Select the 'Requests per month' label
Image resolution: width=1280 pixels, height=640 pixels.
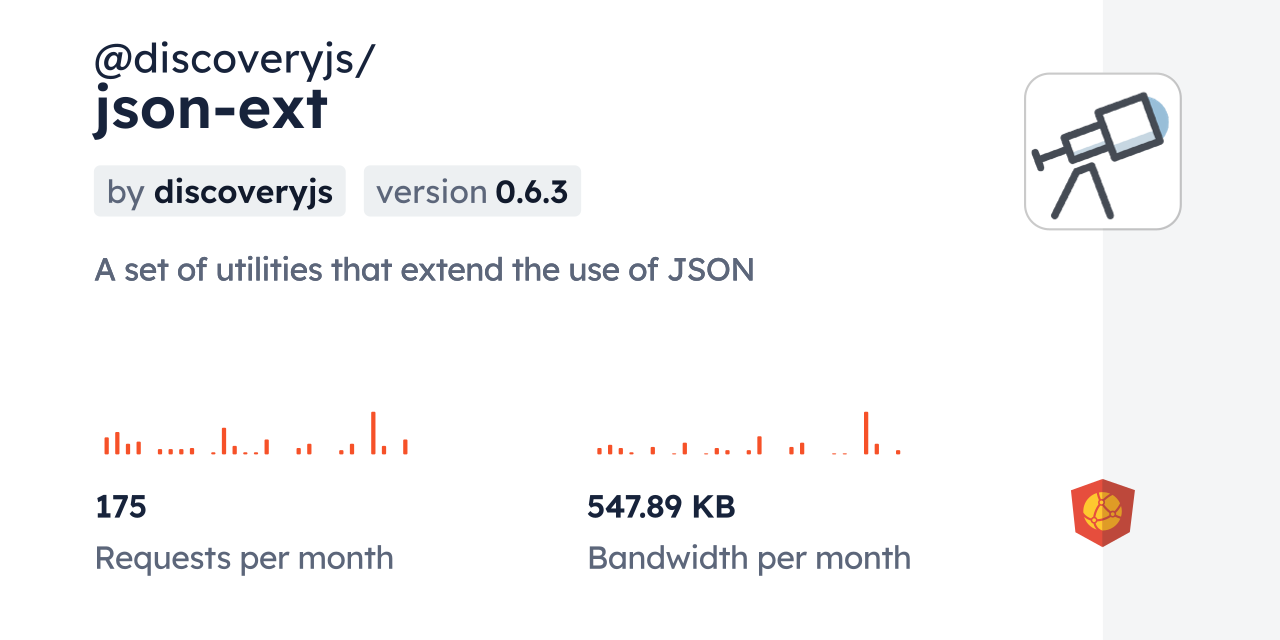click(244, 558)
